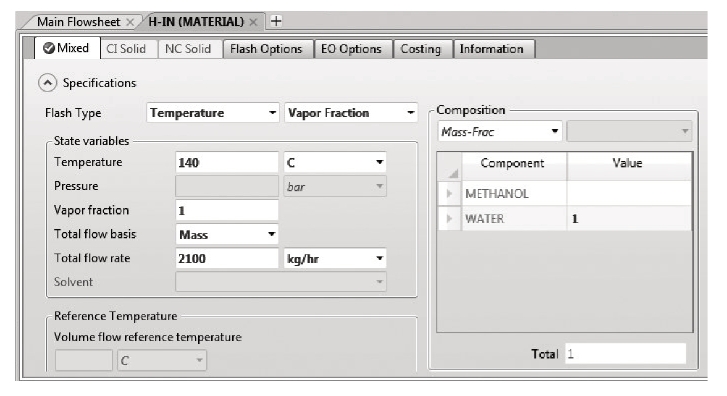Add a new tab with plus icon

click(276, 21)
